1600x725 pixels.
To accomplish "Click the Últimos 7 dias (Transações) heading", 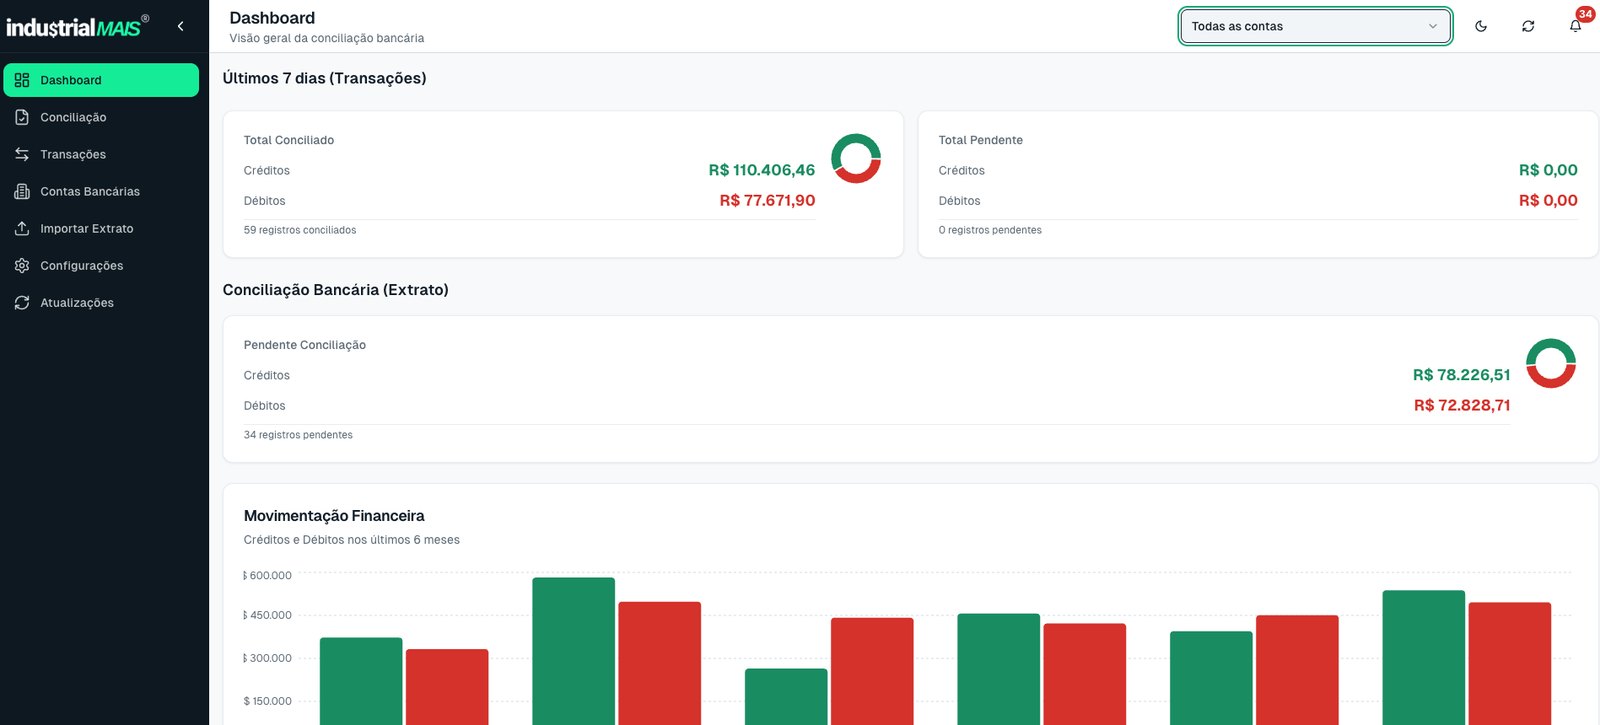I will point(325,78).
